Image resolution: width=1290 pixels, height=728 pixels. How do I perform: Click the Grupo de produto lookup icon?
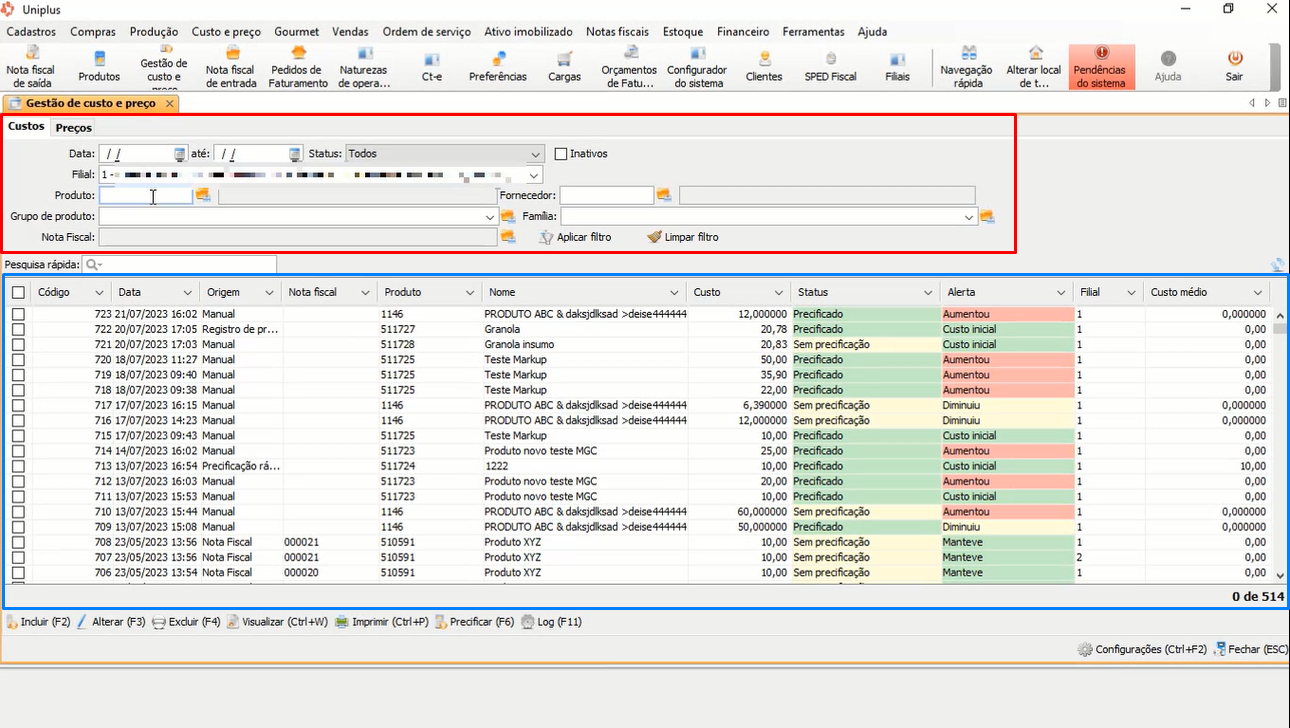(508, 216)
